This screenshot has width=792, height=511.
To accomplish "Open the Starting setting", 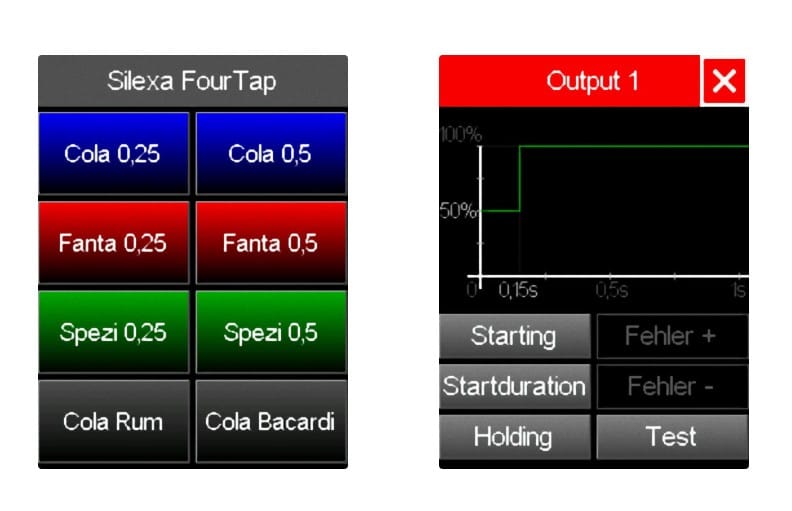I will pyautogui.click(x=515, y=336).
